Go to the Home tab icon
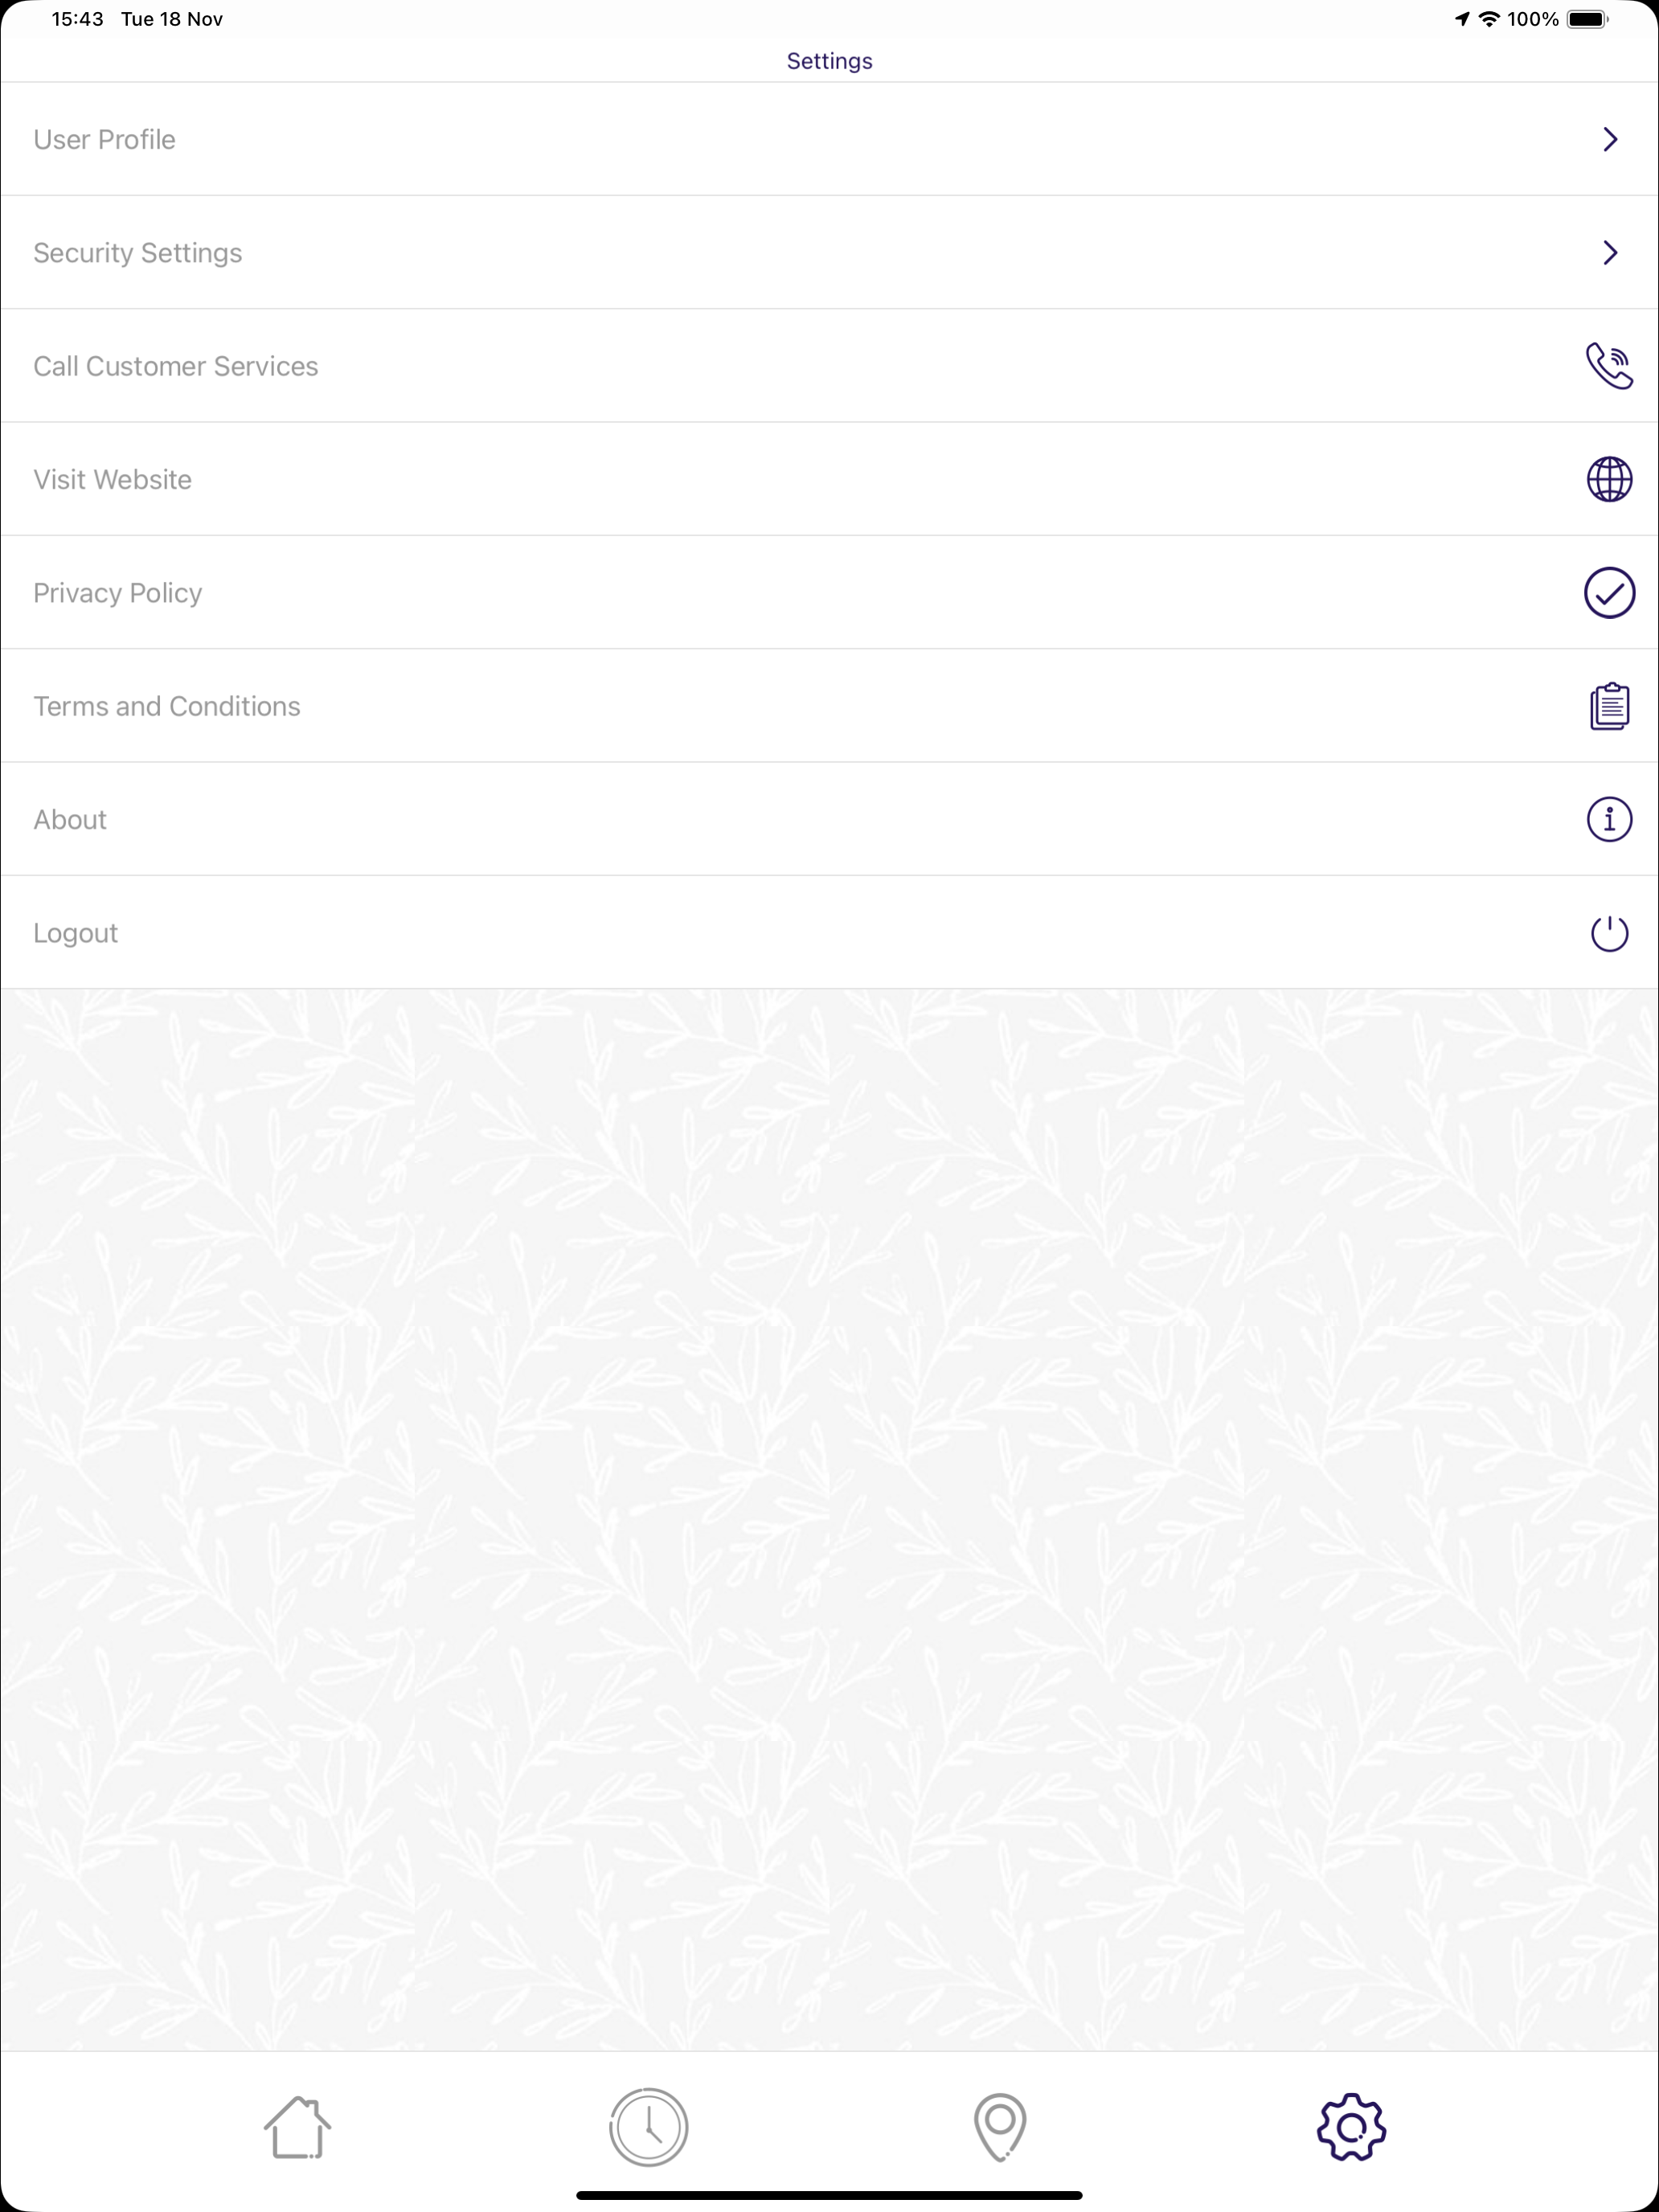Screen dimensions: 1659x2212 pos(297,2127)
